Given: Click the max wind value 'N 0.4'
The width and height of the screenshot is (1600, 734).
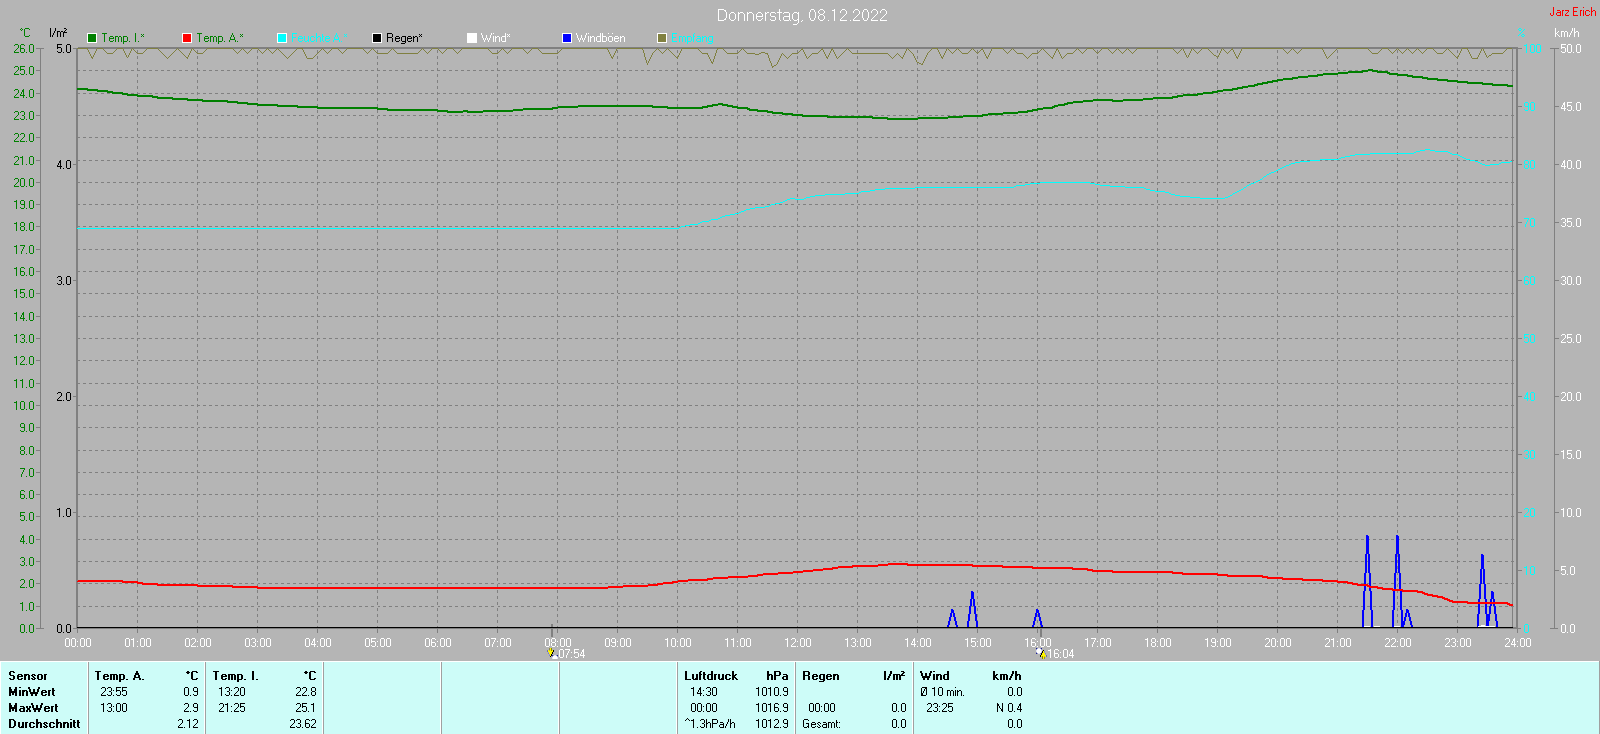Looking at the screenshot, I should (x=1009, y=708).
